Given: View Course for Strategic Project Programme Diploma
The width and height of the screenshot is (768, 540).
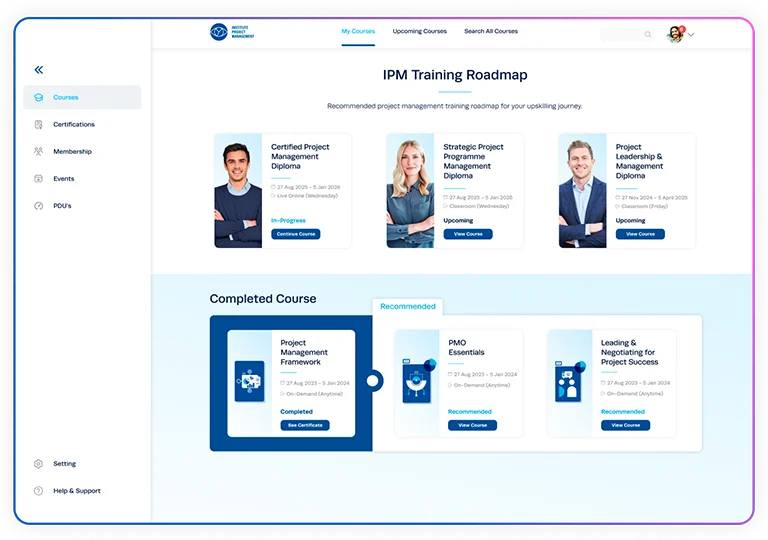Looking at the screenshot, I should [x=468, y=234].
